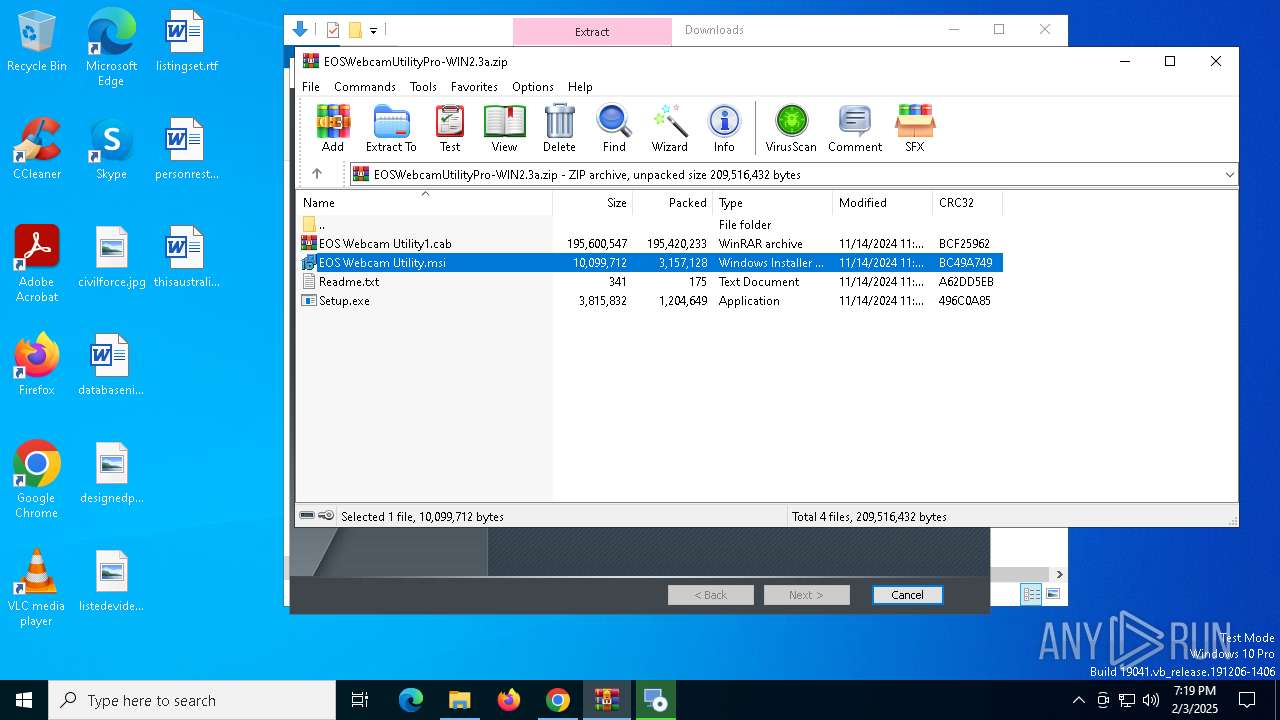Create SFX self-extracting archive
The width and height of the screenshot is (1280, 720).
[915, 128]
